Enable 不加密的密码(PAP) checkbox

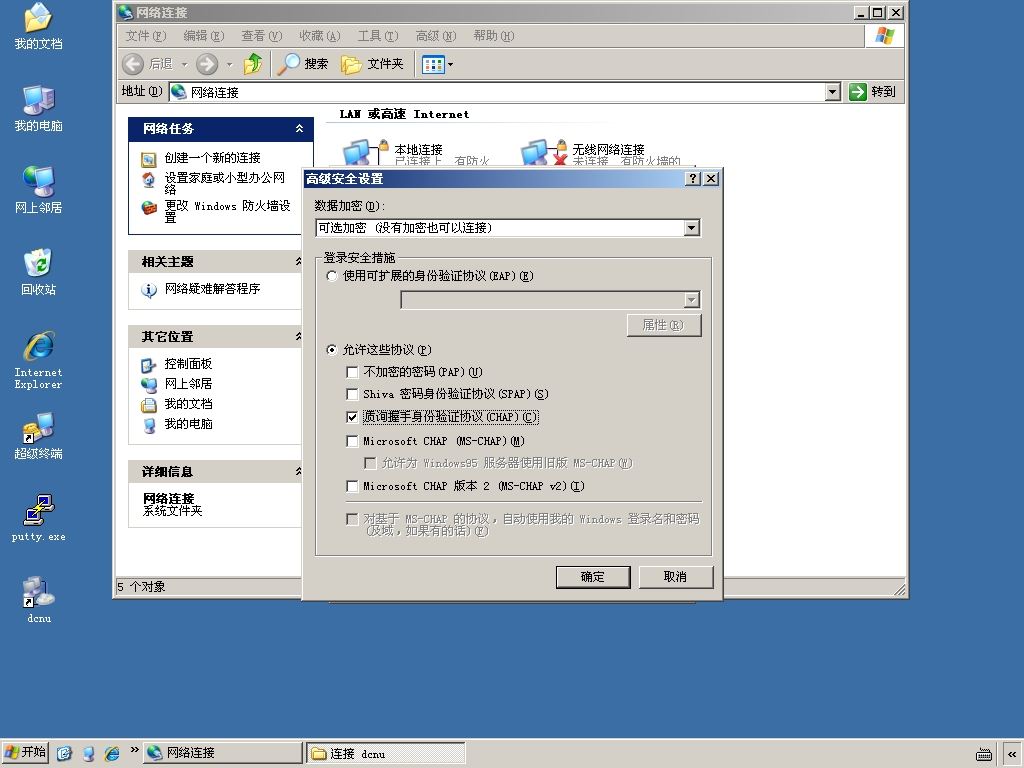coord(352,372)
